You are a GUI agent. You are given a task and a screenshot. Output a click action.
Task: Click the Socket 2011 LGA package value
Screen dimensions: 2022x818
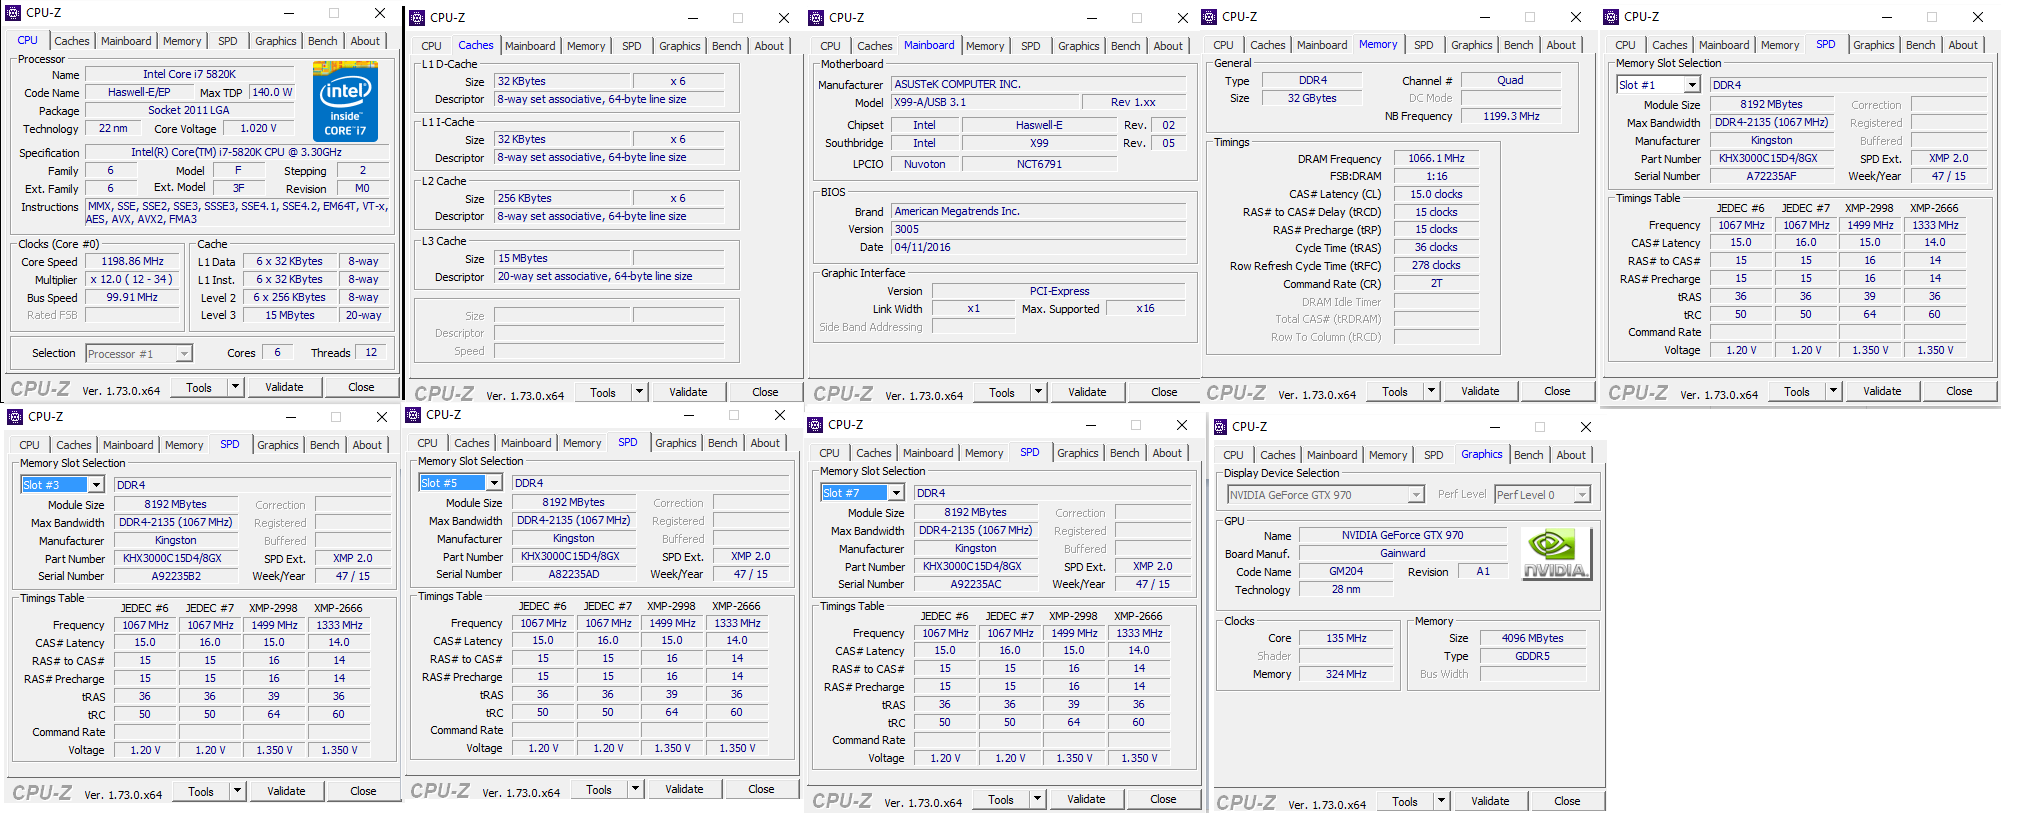pyautogui.click(x=189, y=110)
